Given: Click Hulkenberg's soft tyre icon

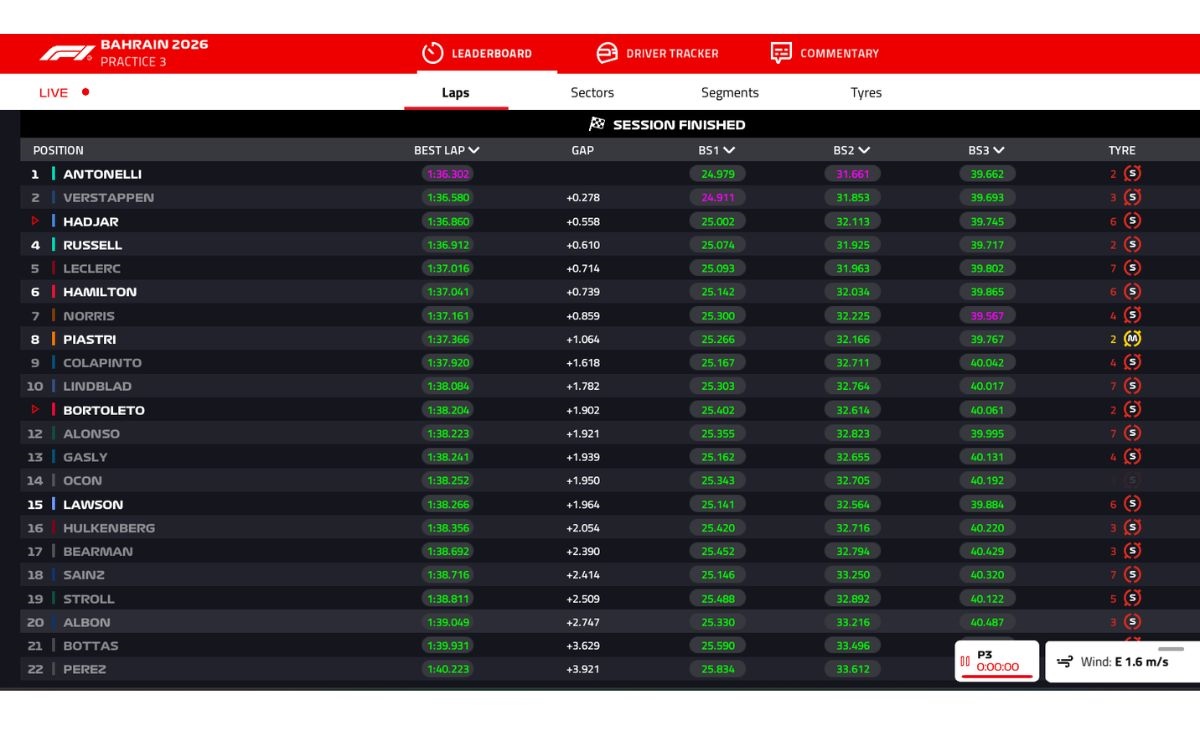Looking at the screenshot, I should 1132,527.
